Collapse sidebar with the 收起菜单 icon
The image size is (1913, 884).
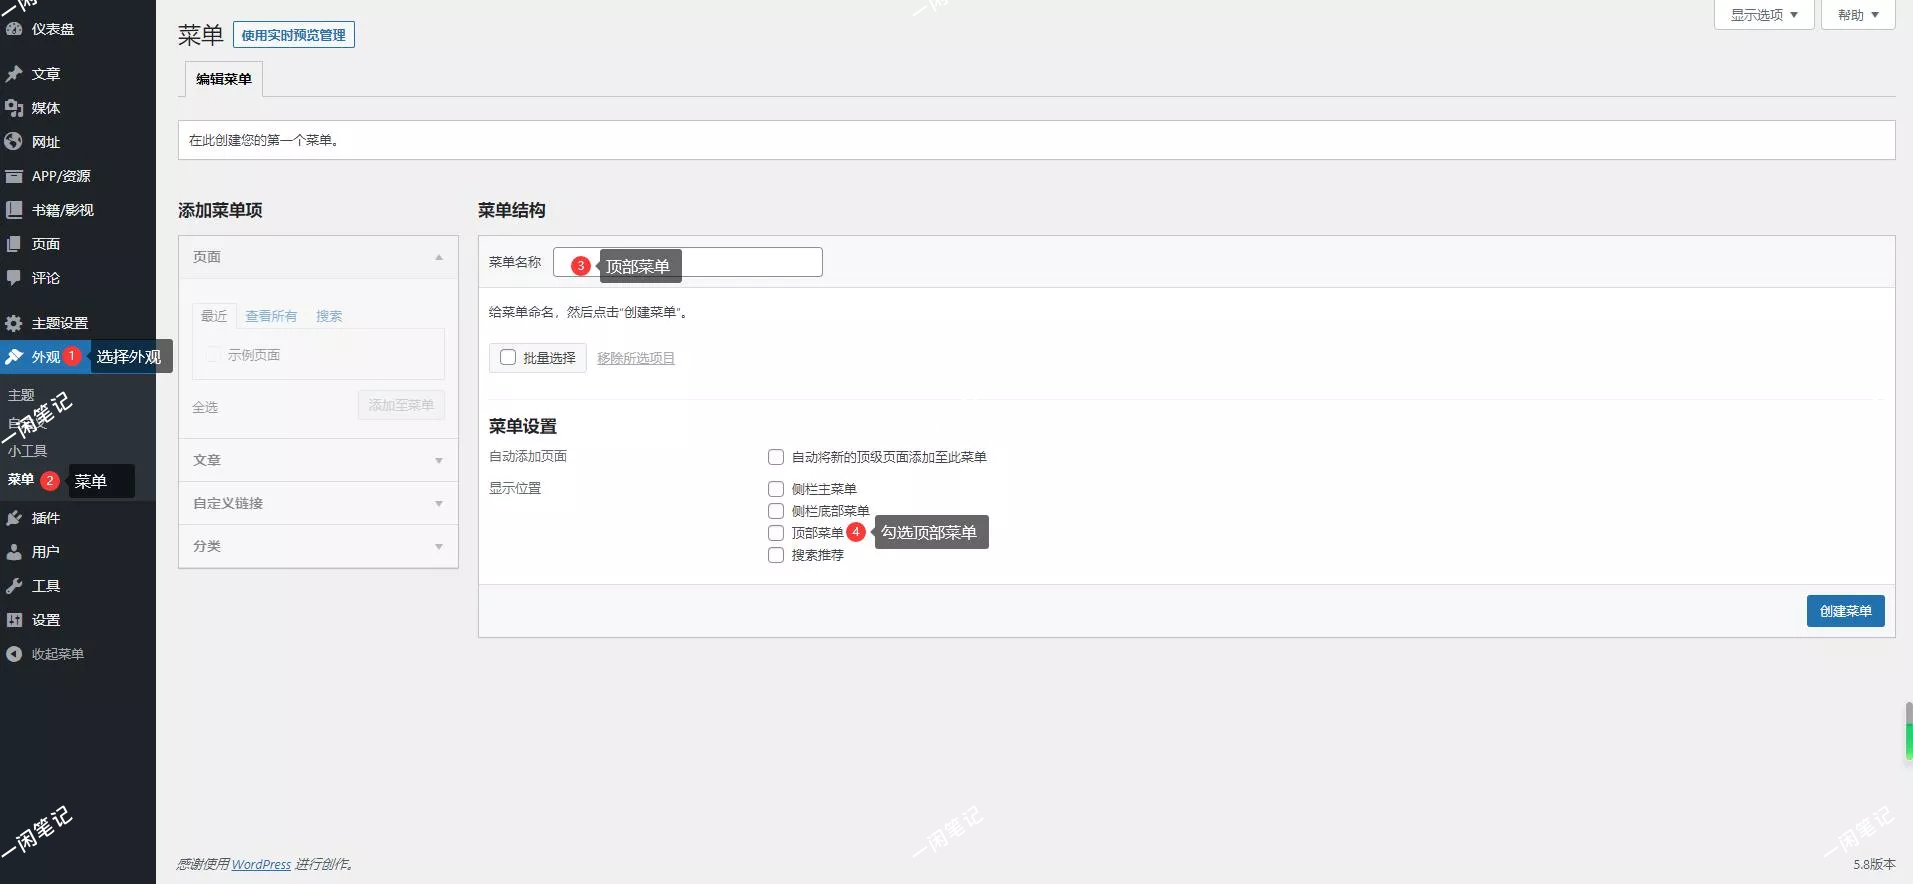14,654
